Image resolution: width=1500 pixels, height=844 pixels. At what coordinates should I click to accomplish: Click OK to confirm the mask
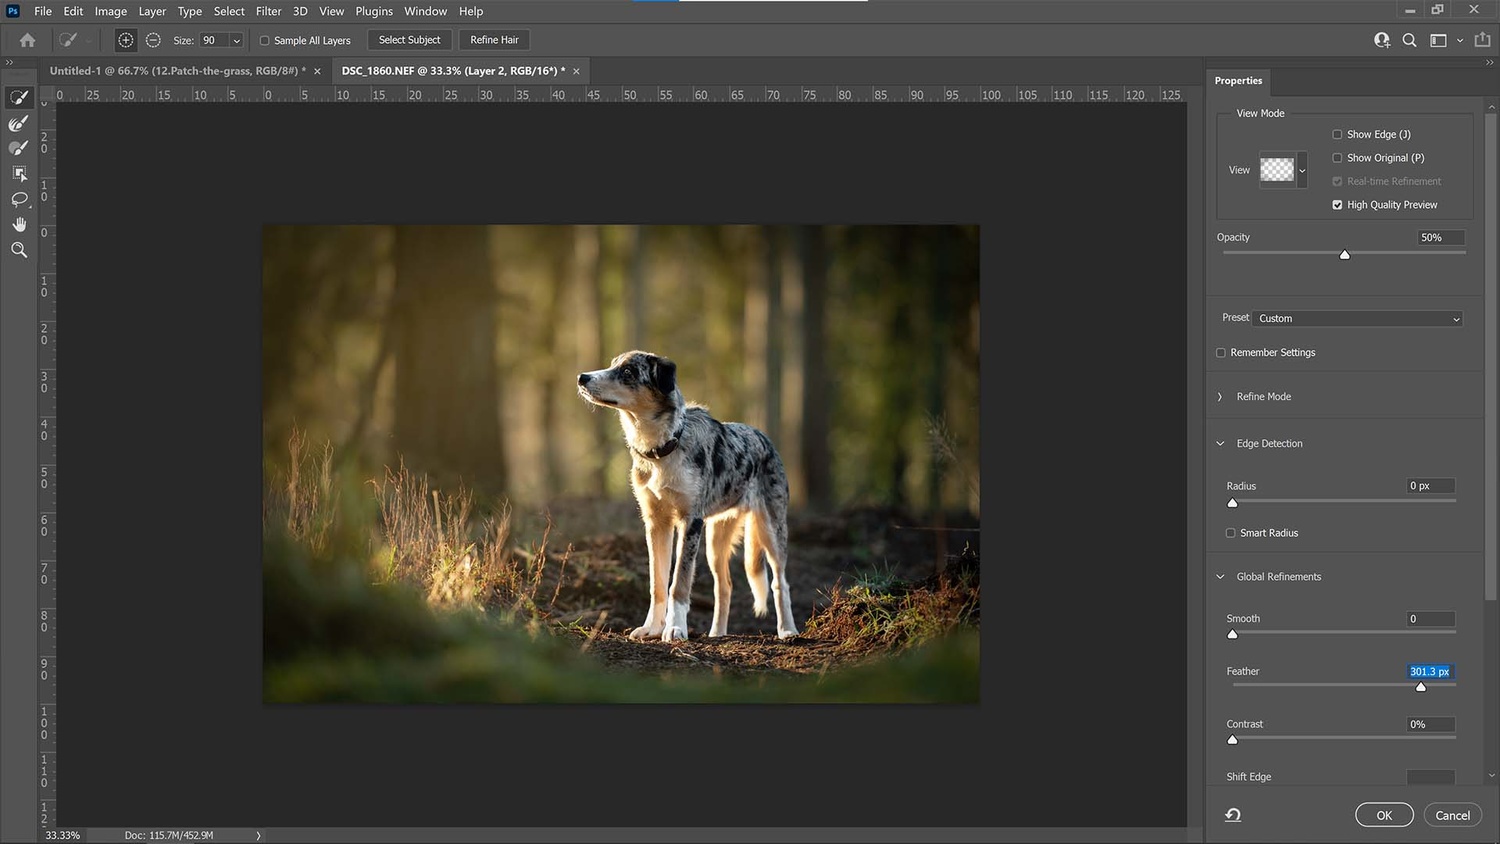click(1384, 815)
